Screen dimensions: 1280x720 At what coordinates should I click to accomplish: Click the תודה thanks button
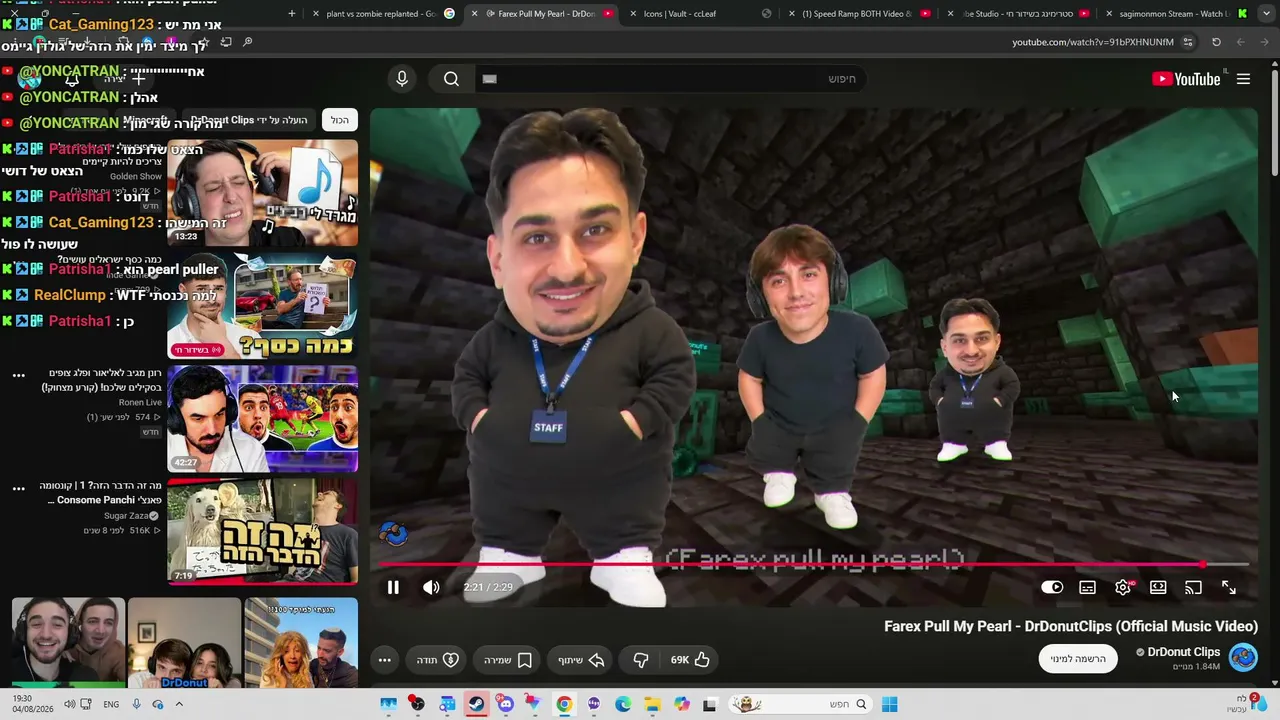pos(437,660)
